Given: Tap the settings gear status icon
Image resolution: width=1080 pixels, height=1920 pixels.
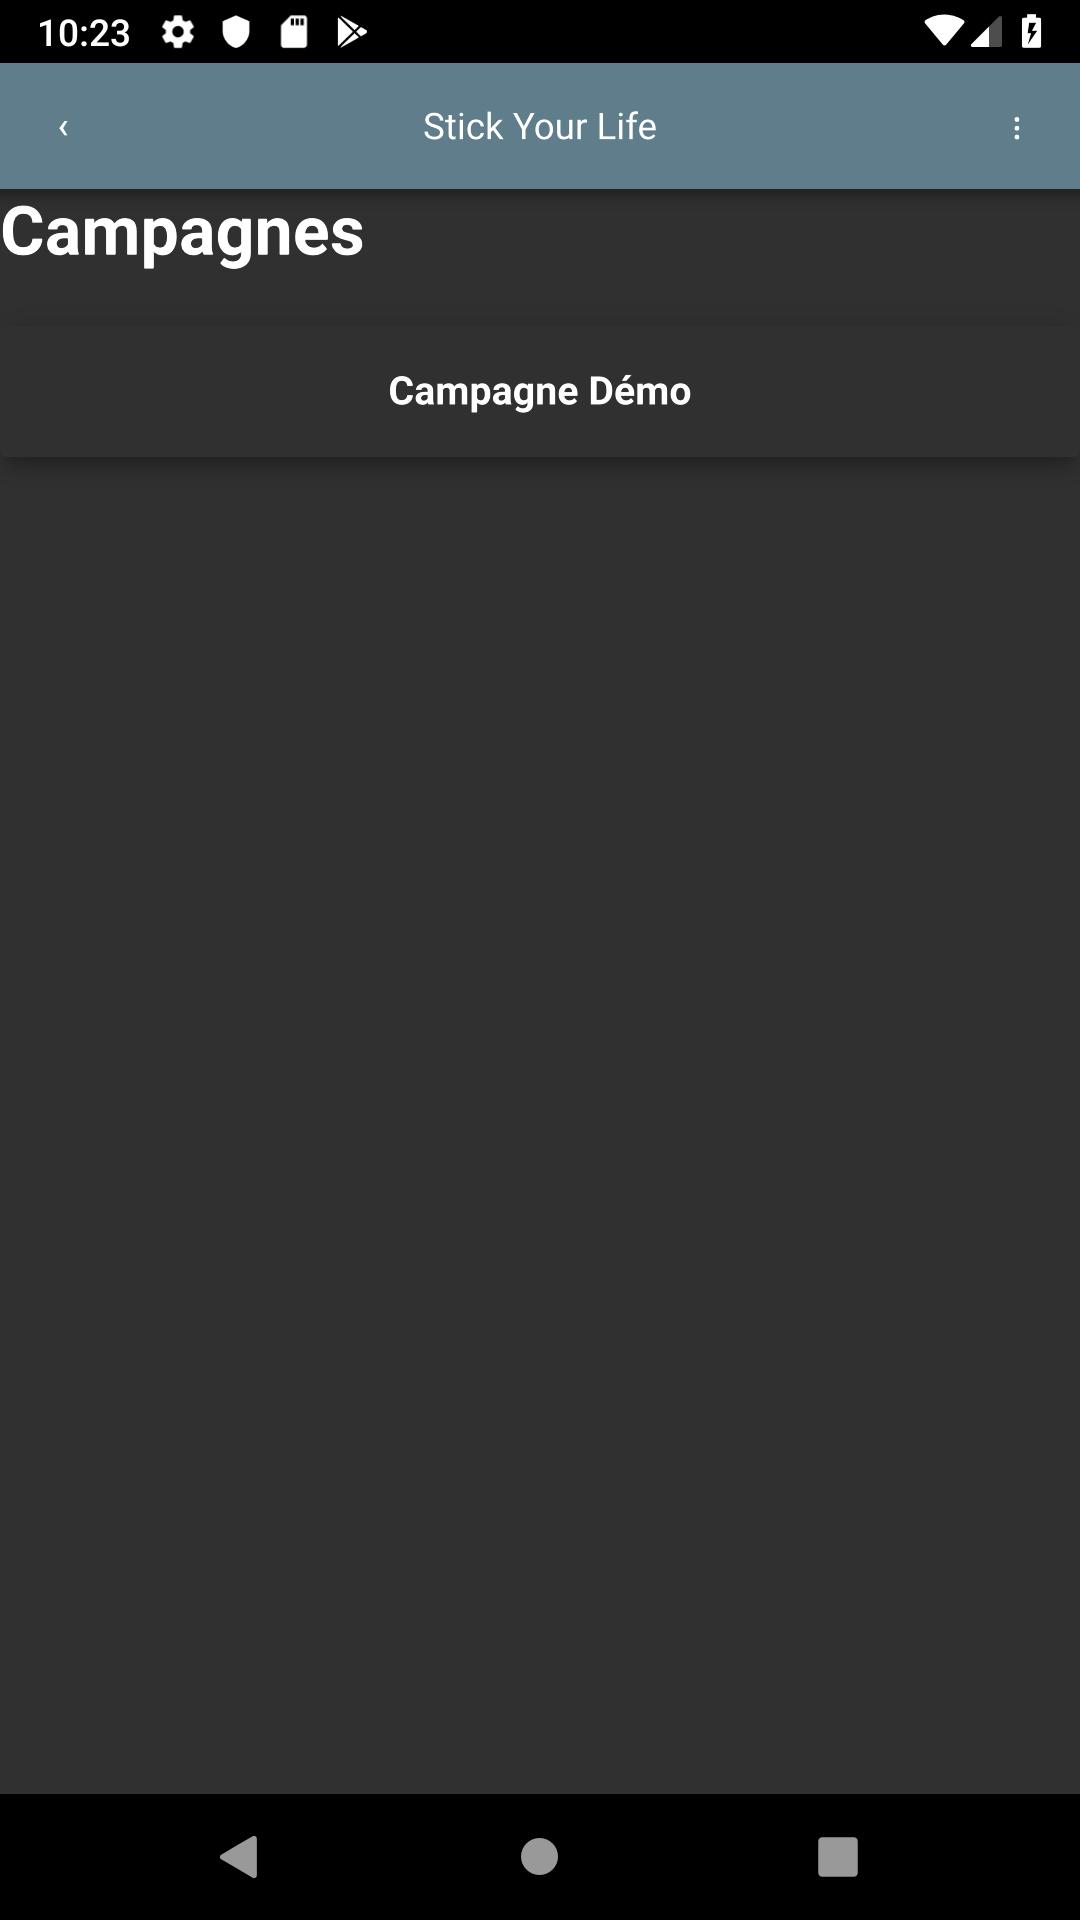Looking at the screenshot, I should (178, 32).
